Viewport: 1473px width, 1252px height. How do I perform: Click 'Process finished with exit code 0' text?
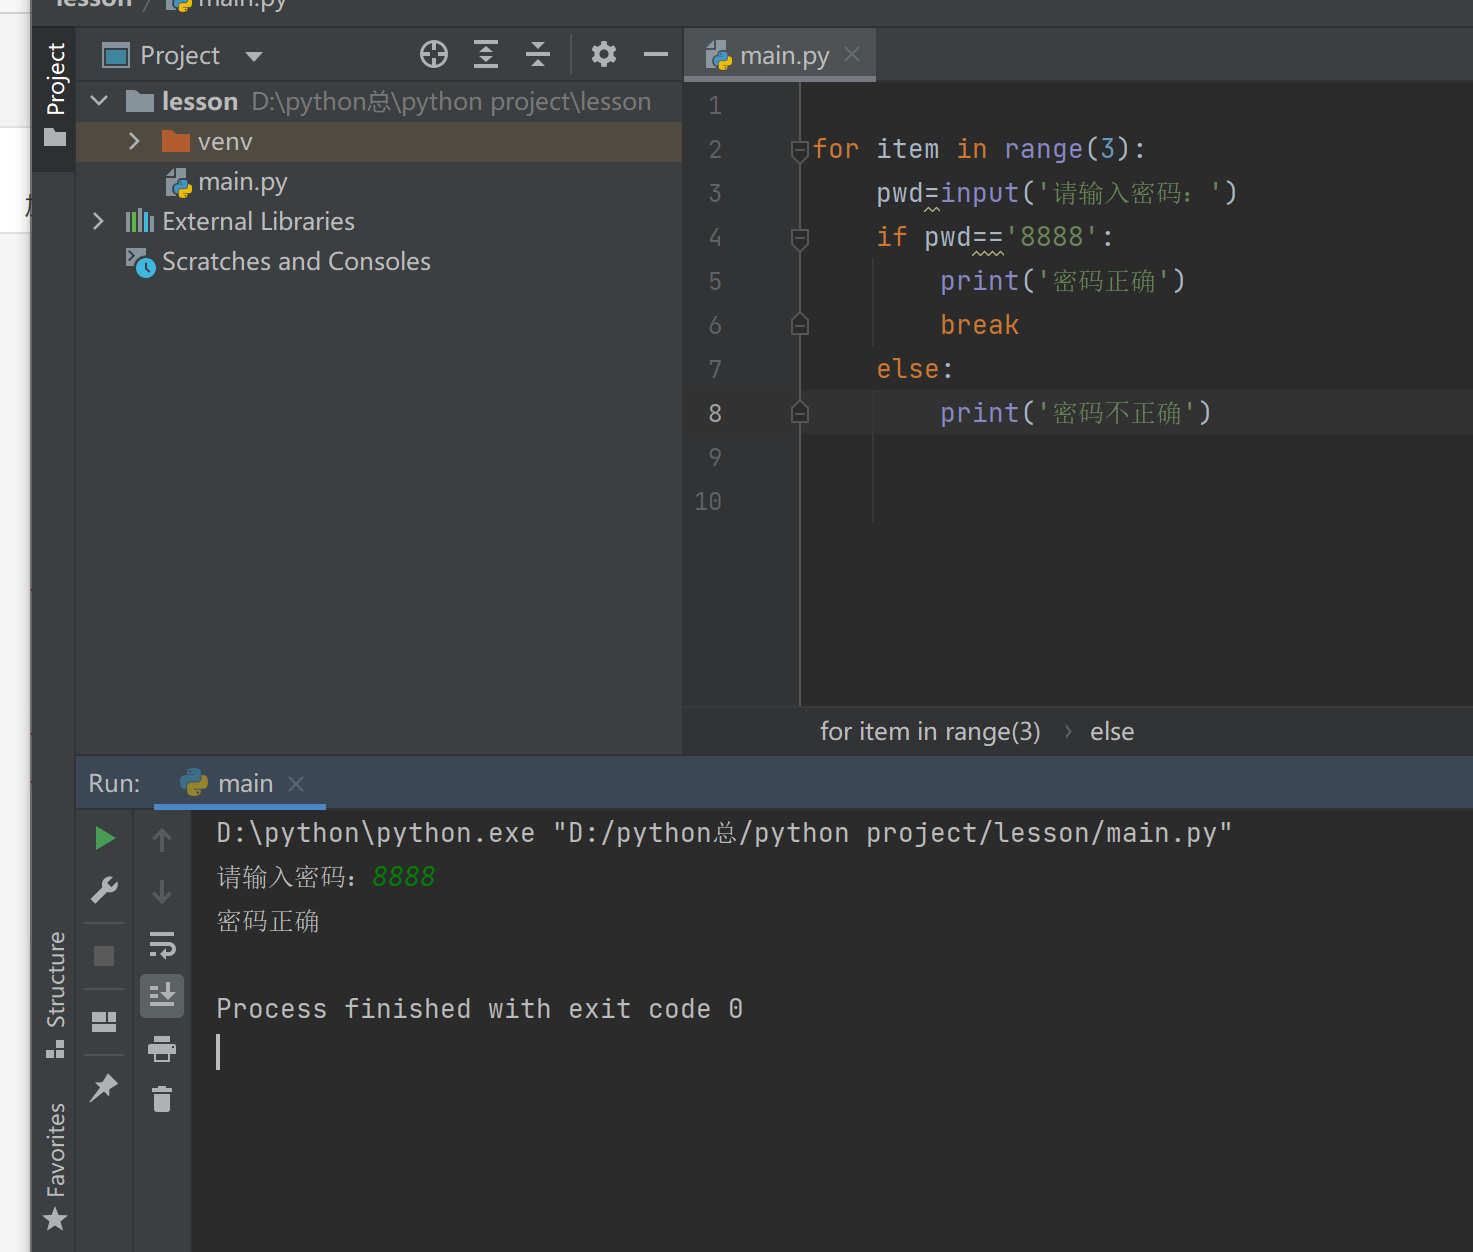pos(479,1009)
